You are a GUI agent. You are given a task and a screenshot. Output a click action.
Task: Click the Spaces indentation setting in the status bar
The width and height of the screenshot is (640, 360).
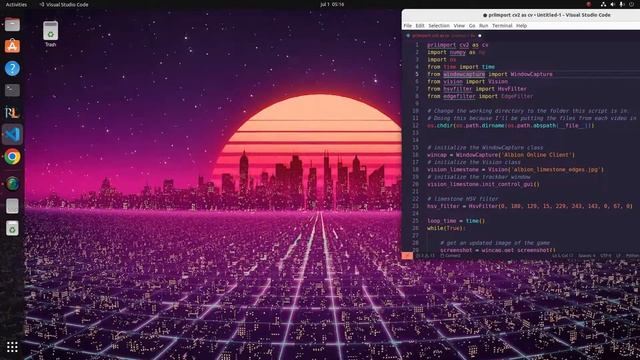pos(587,256)
